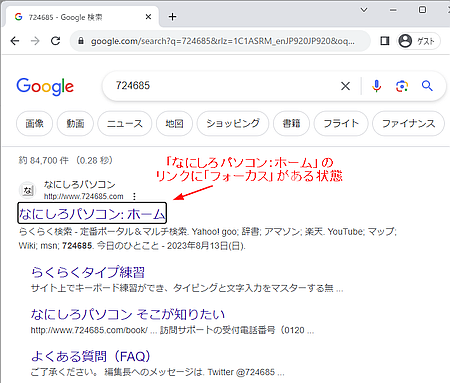Filter results by ショッピング
This screenshot has width=450, height=383.
pos(233,124)
